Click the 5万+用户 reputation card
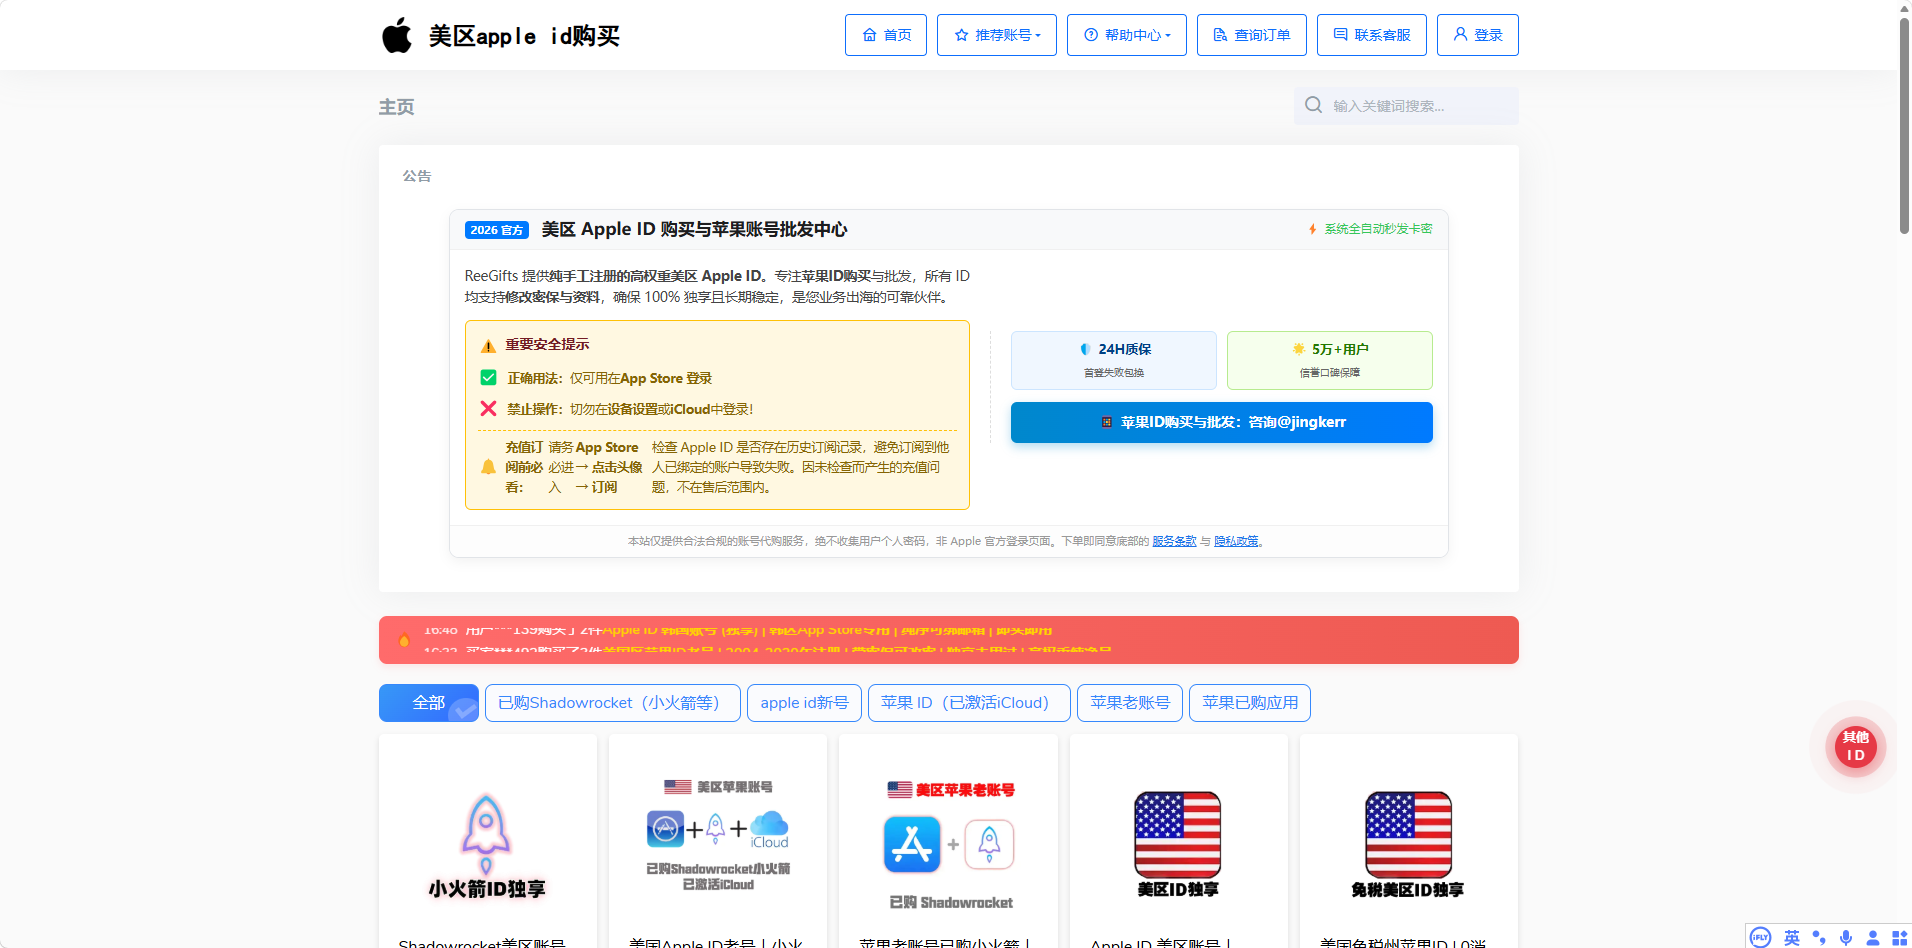Viewport: 1912px width, 948px height. coord(1330,360)
